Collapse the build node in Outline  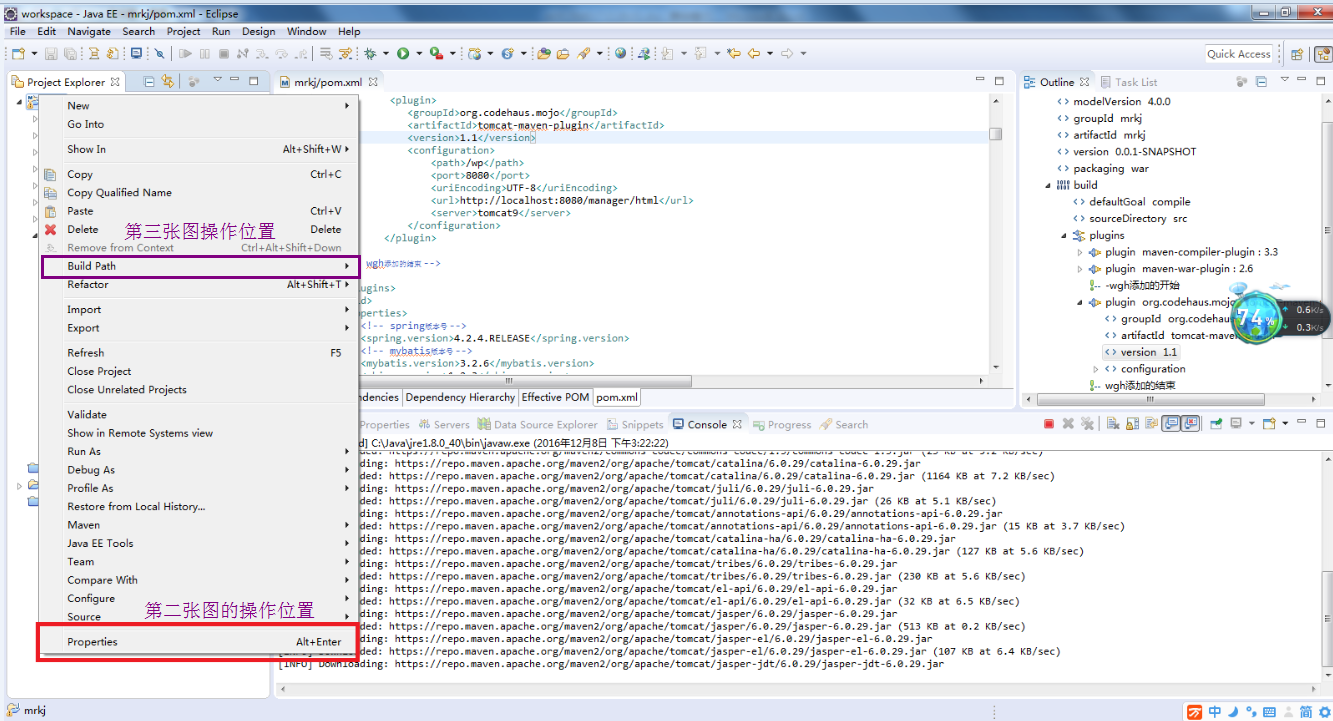tap(1048, 185)
